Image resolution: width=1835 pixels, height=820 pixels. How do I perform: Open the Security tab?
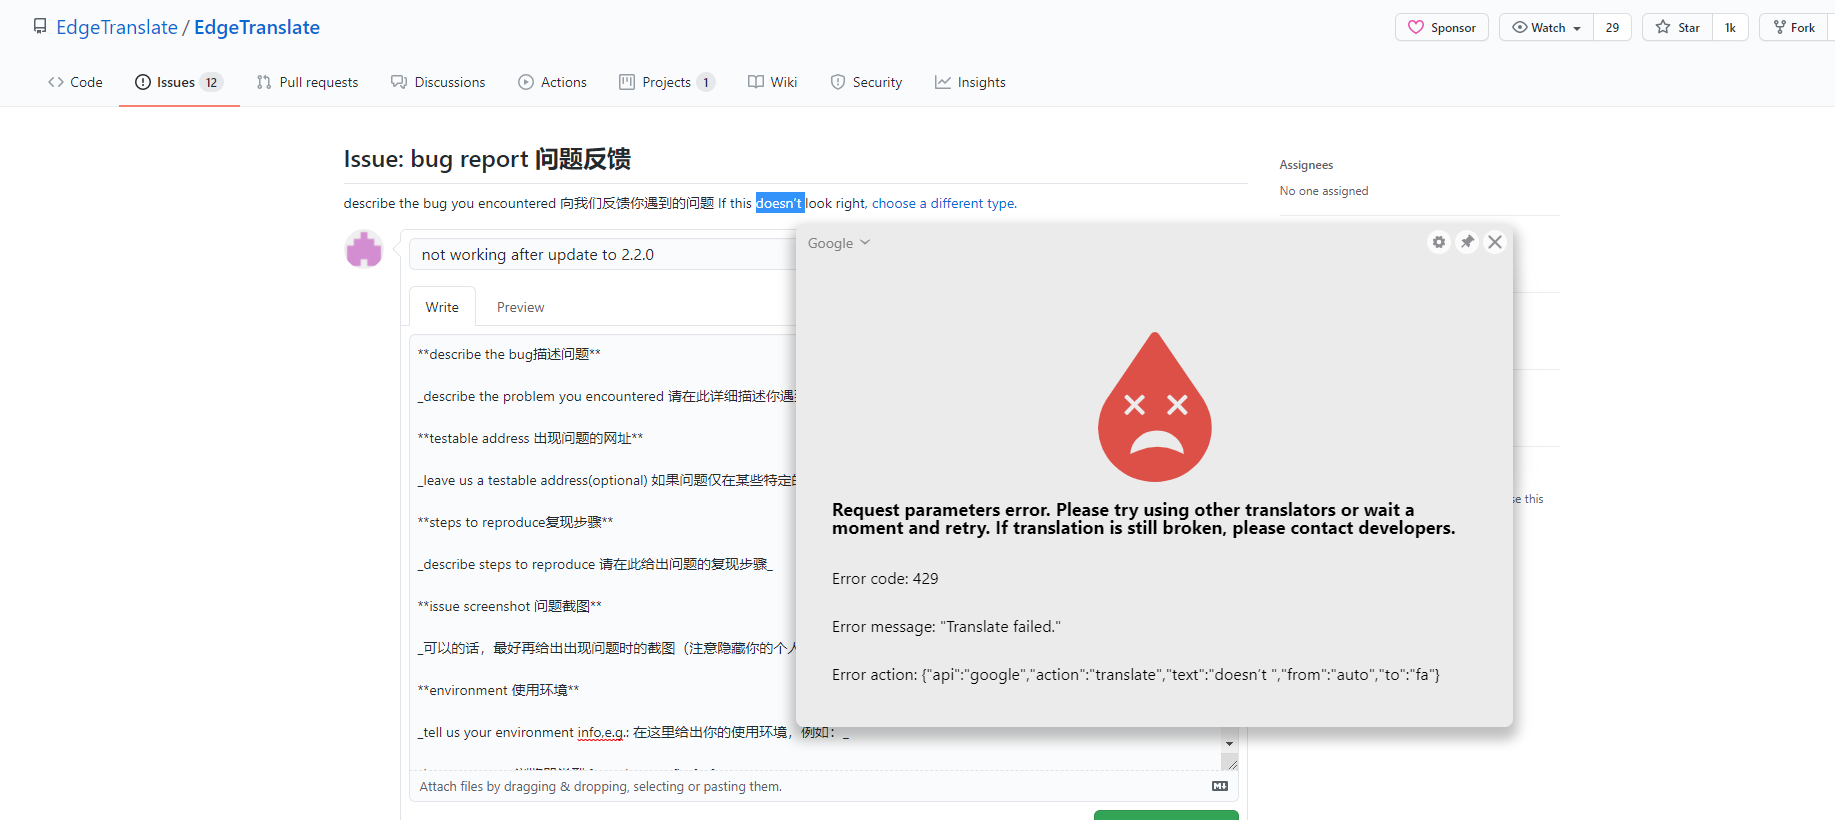click(x=866, y=82)
